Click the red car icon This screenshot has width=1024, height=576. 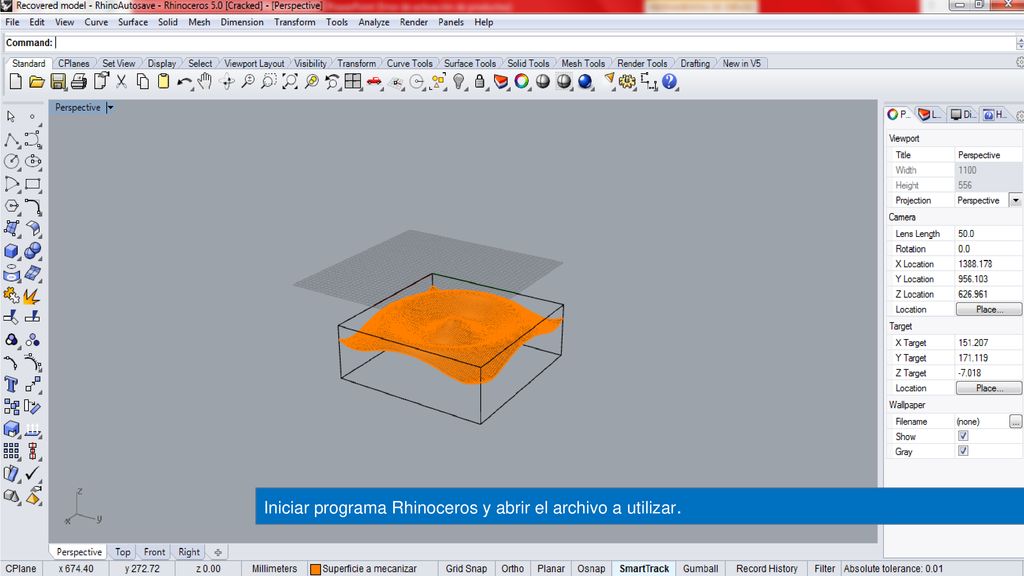click(374, 82)
